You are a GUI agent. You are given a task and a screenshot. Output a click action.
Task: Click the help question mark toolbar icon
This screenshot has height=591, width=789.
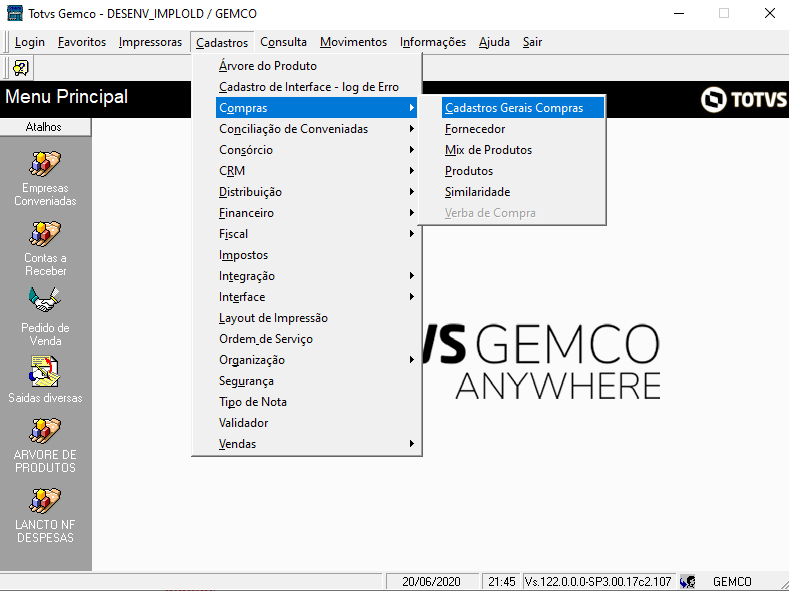21,68
